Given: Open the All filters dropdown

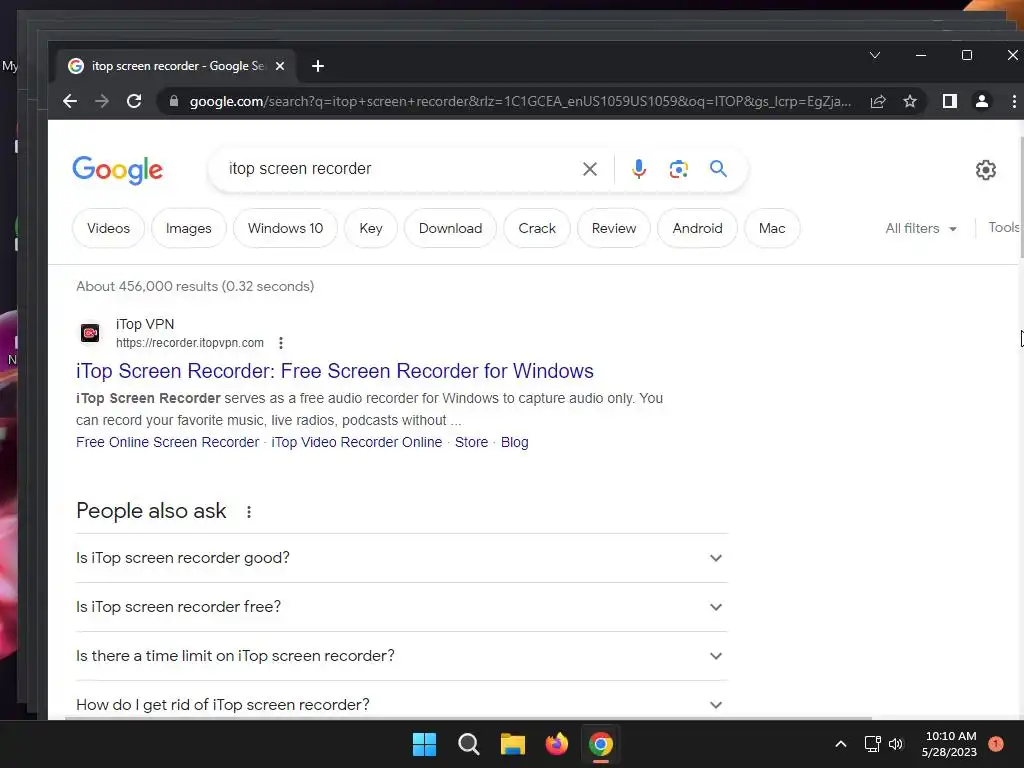Looking at the screenshot, I should (x=921, y=229).
